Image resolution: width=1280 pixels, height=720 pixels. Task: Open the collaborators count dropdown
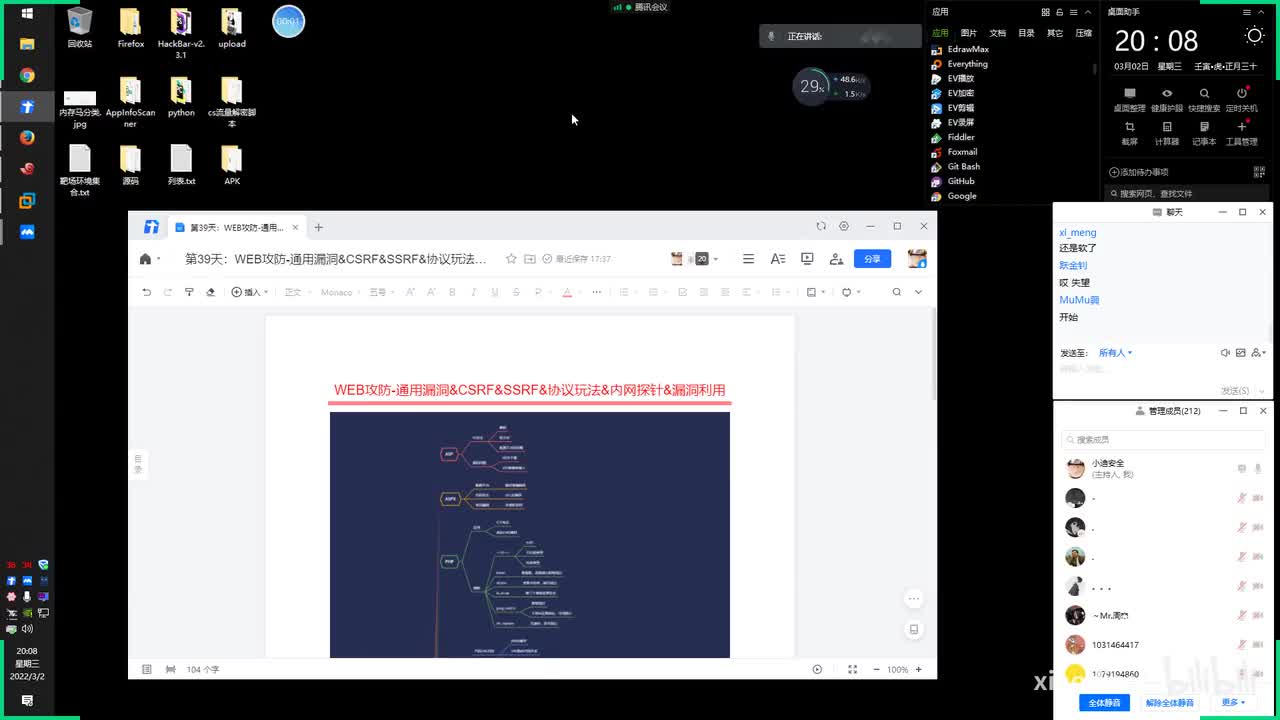tap(705, 259)
